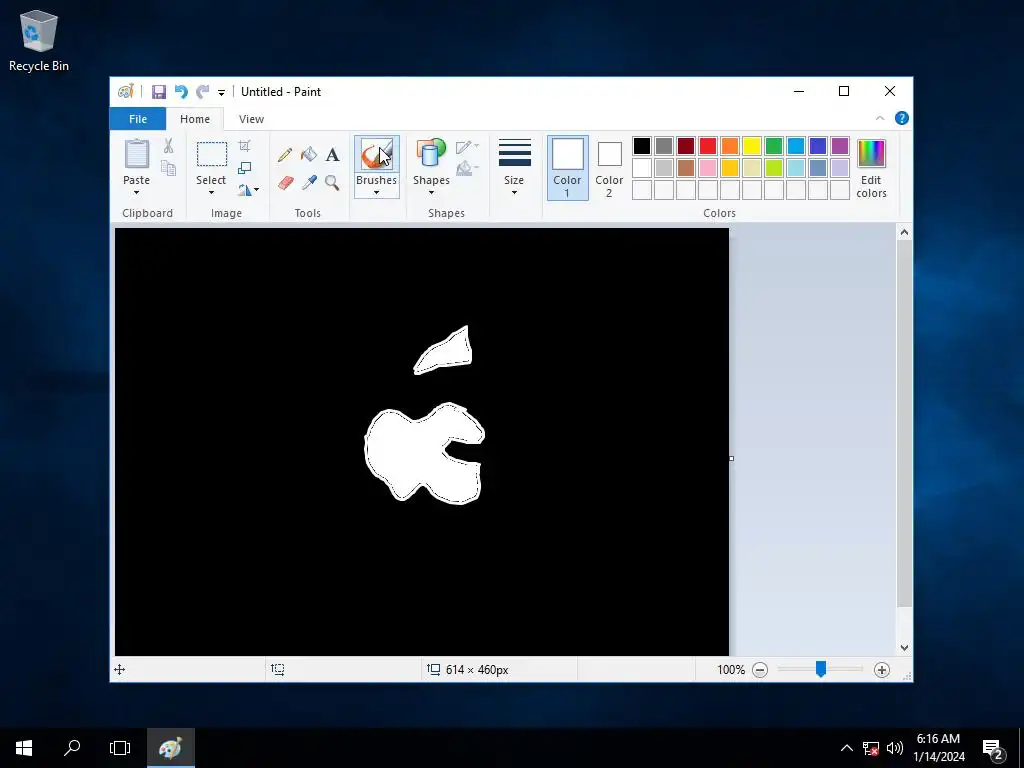
Task: Expand the Paste dropdown arrow
Action: 136,193
